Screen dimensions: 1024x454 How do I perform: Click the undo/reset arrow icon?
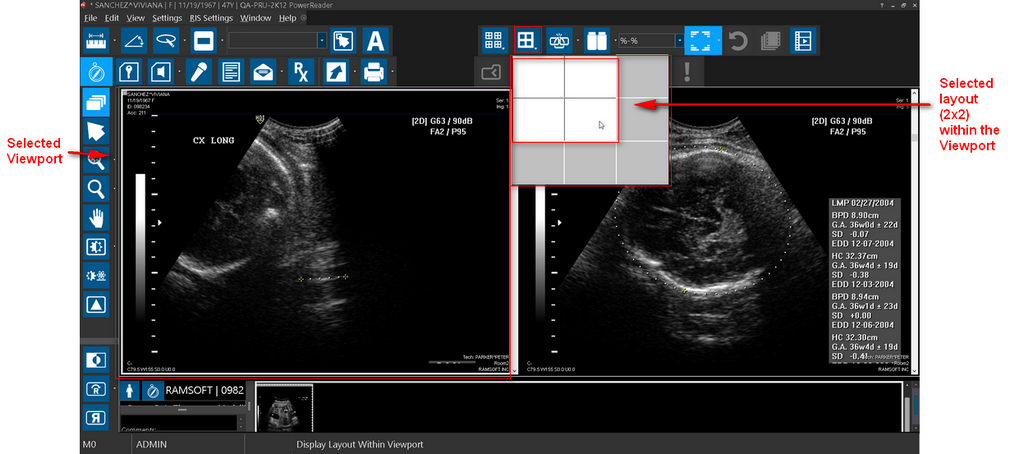[x=738, y=40]
